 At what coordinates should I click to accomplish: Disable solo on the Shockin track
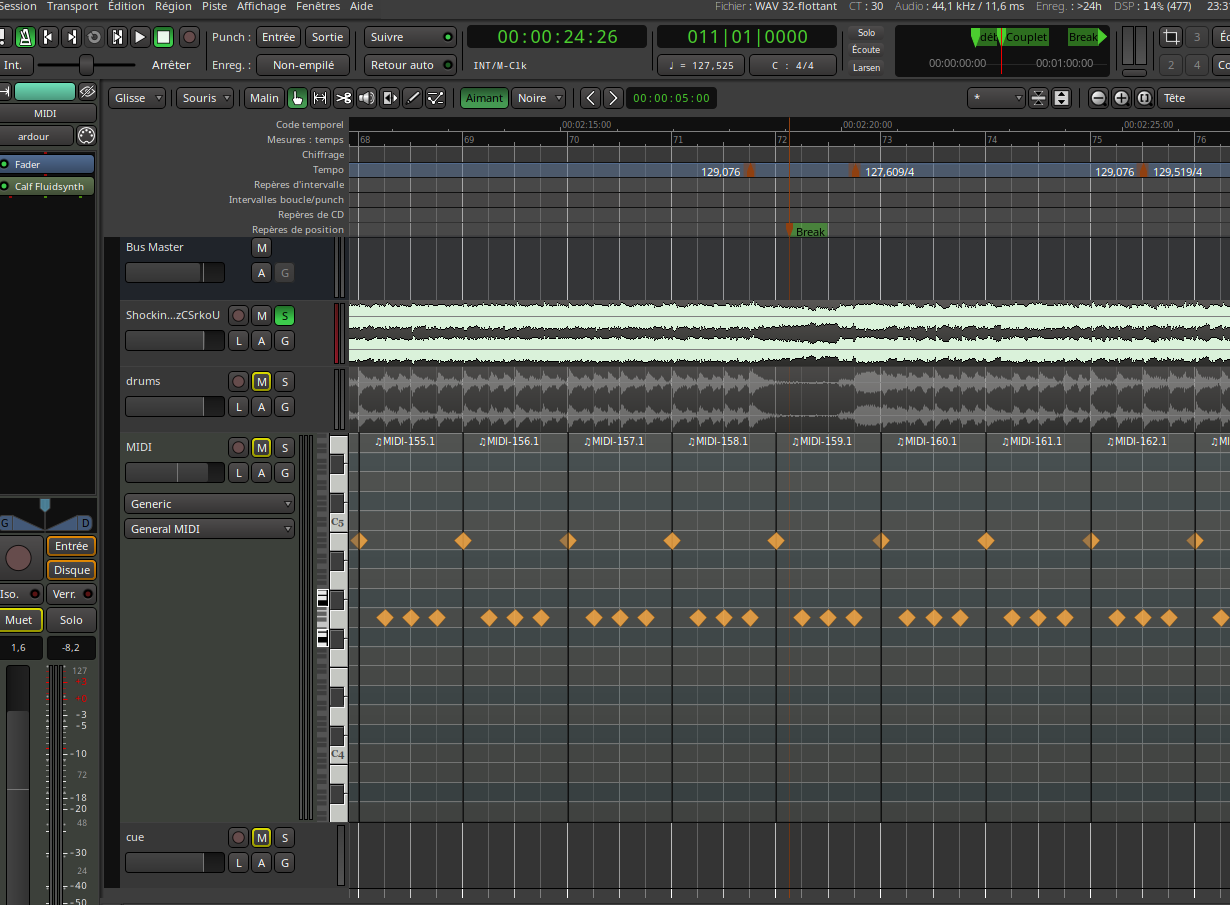point(284,315)
